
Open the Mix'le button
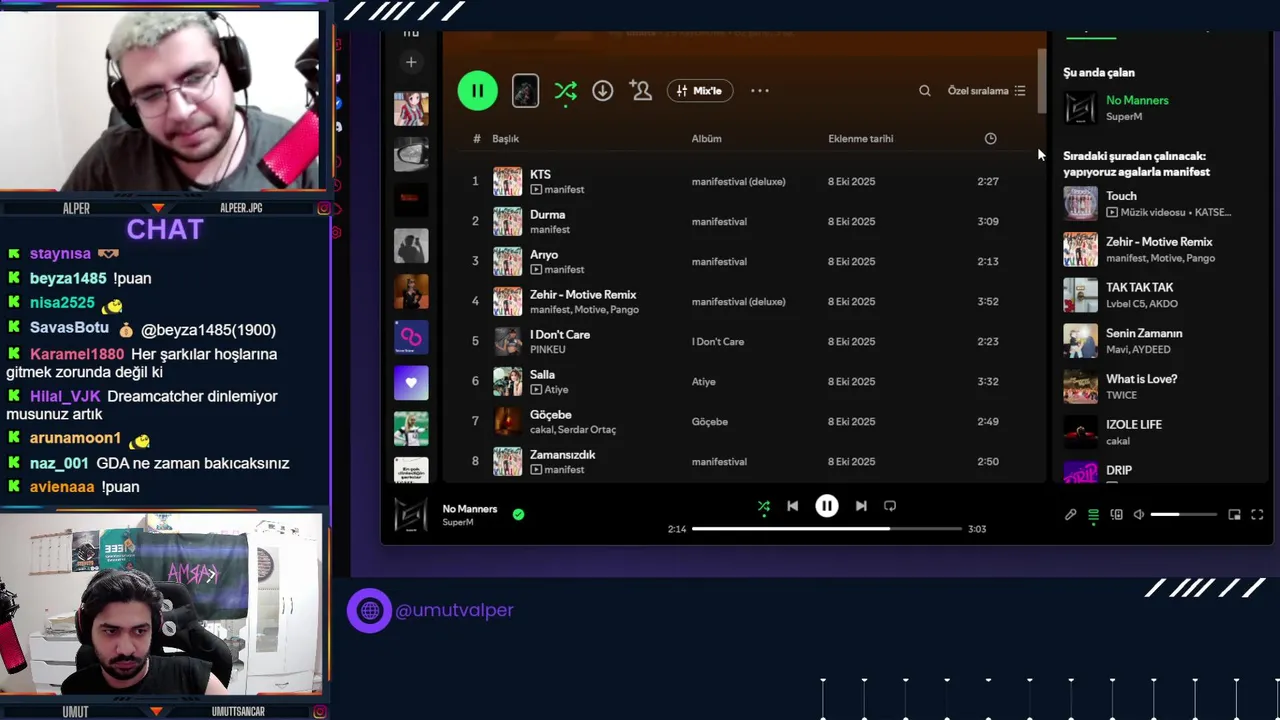tap(700, 91)
